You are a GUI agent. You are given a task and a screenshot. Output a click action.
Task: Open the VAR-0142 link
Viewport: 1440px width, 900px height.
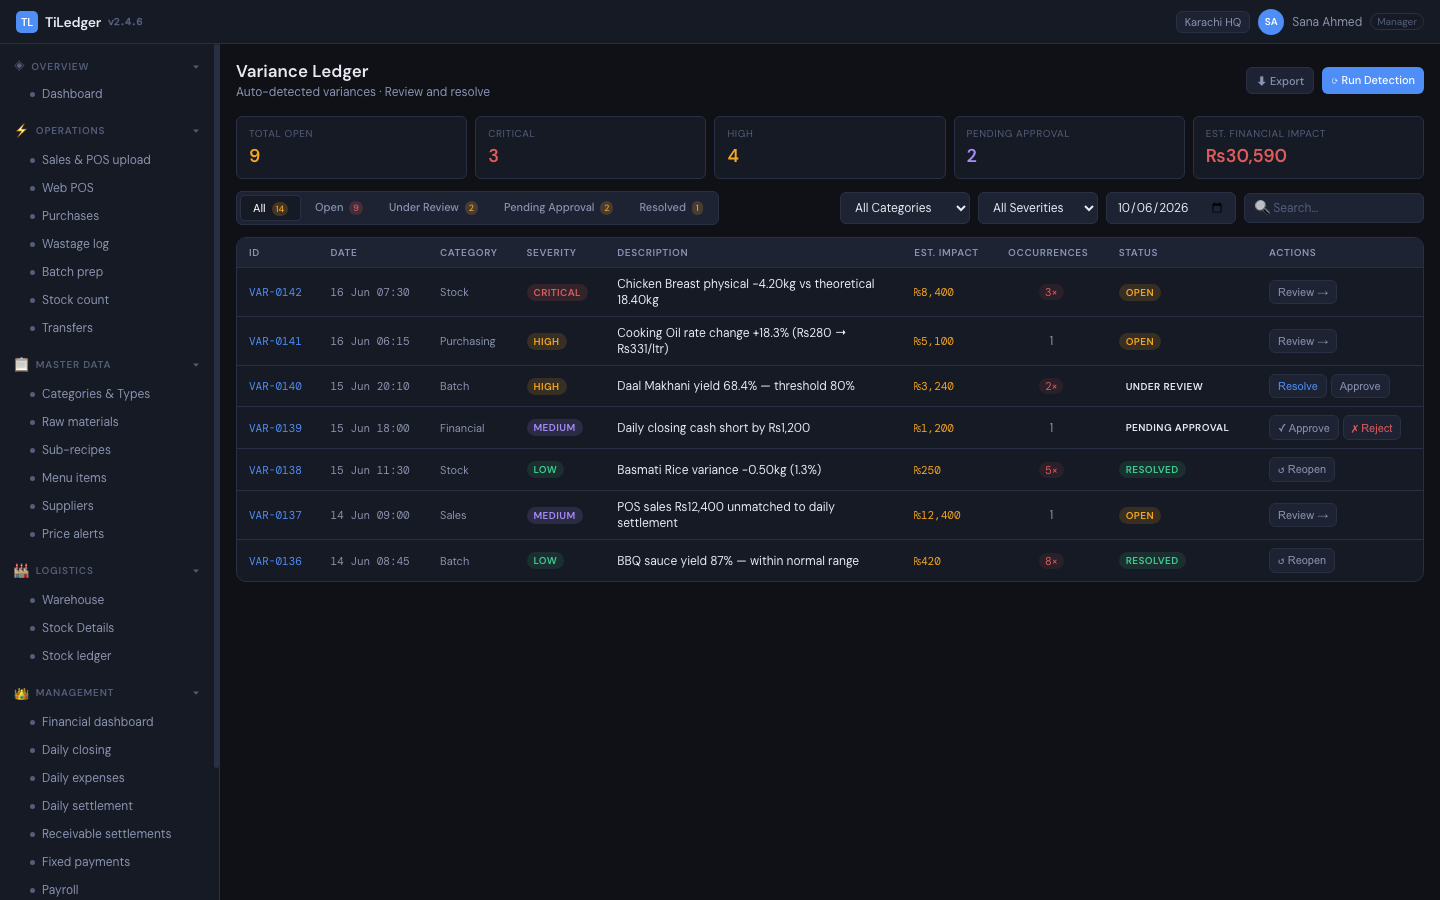point(275,292)
